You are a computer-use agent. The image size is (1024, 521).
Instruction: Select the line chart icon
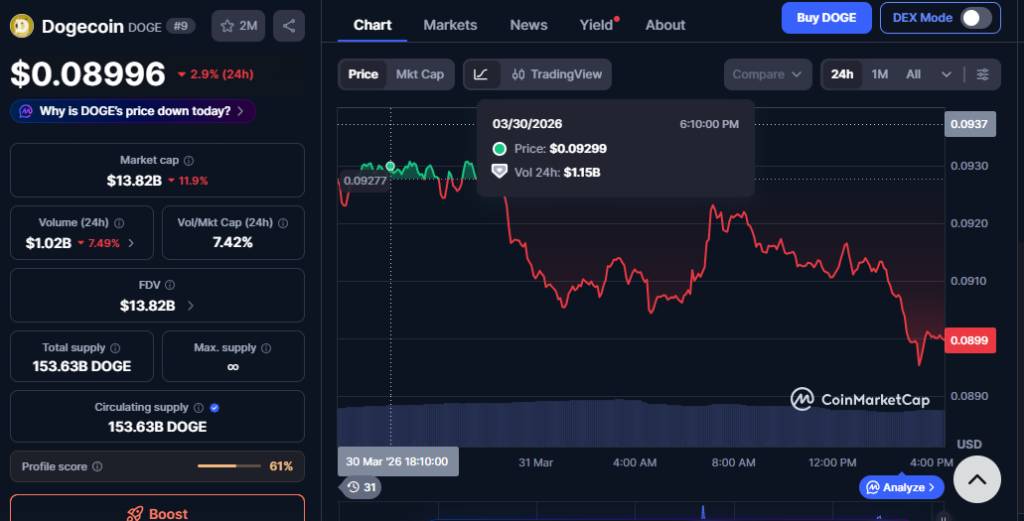tap(481, 74)
